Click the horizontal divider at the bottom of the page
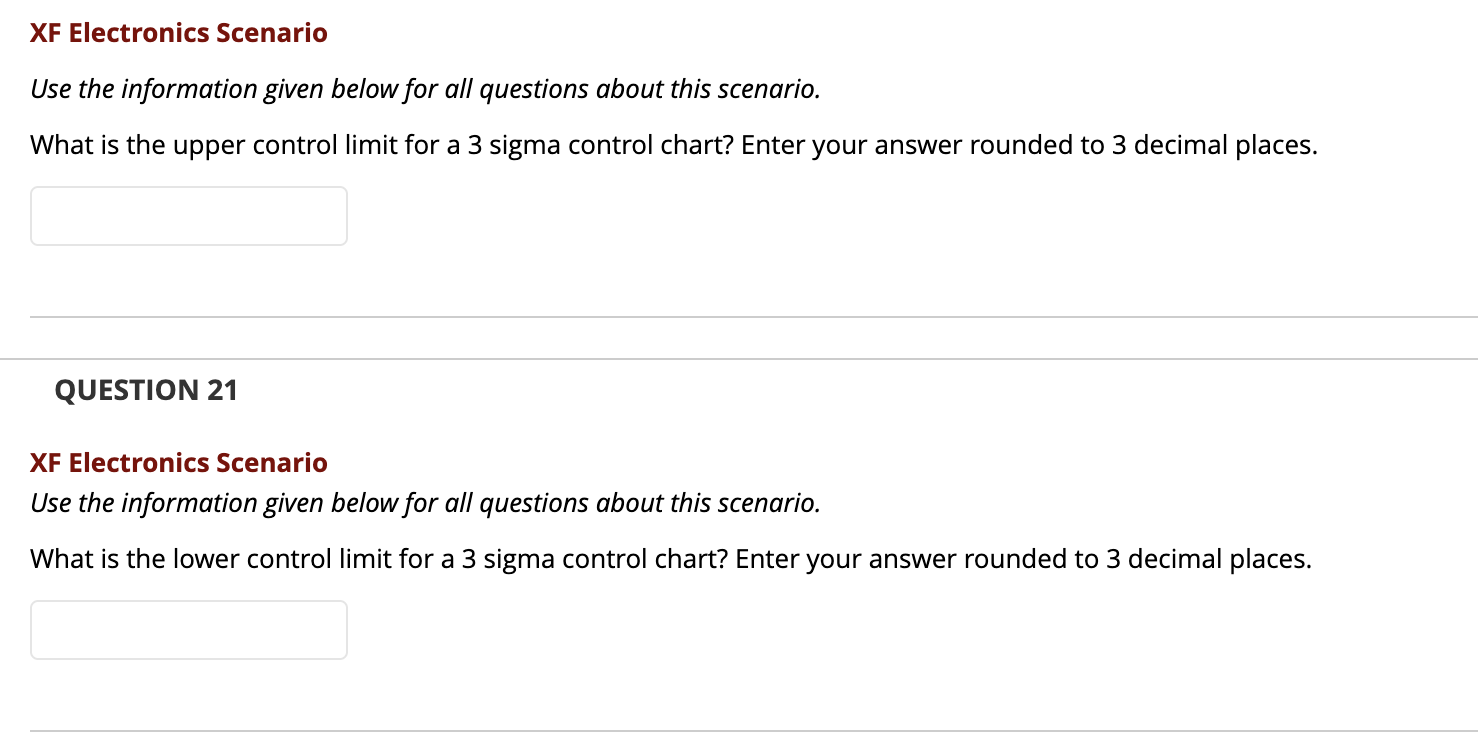This screenshot has height=736, width=1478. 739,730
